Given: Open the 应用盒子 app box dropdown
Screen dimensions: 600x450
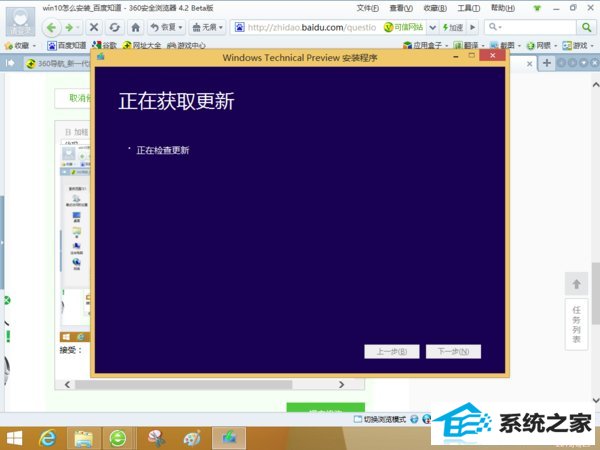Looking at the screenshot, I should 425,46.
